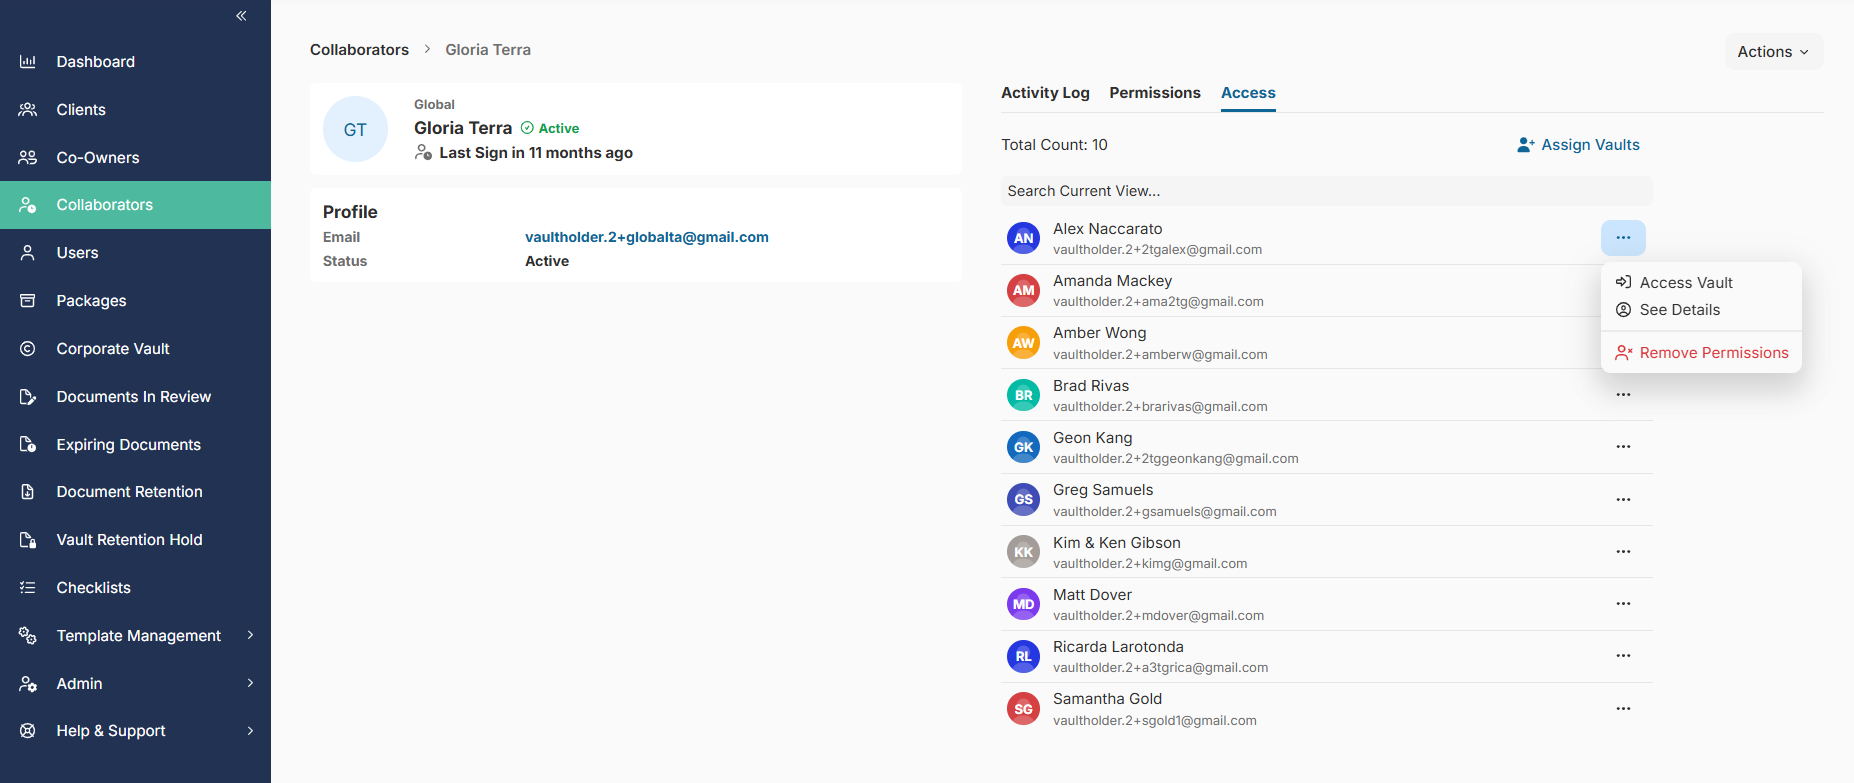The height and width of the screenshot is (783, 1854).
Task: Open the three-dot menu for Matt Dover
Action: tap(1623, 604)
